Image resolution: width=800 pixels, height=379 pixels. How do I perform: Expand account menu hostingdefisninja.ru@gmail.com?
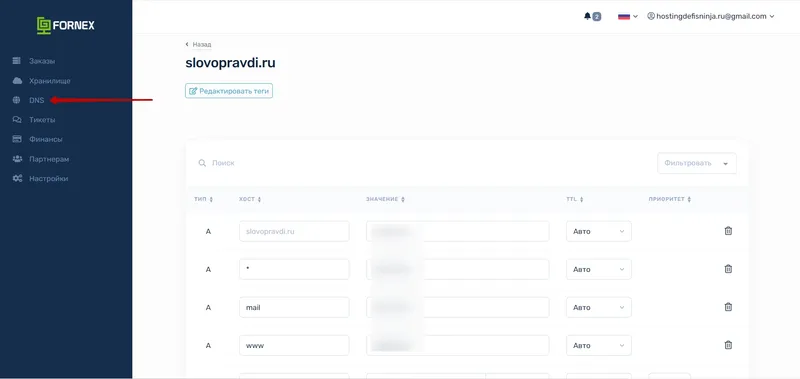711,16
